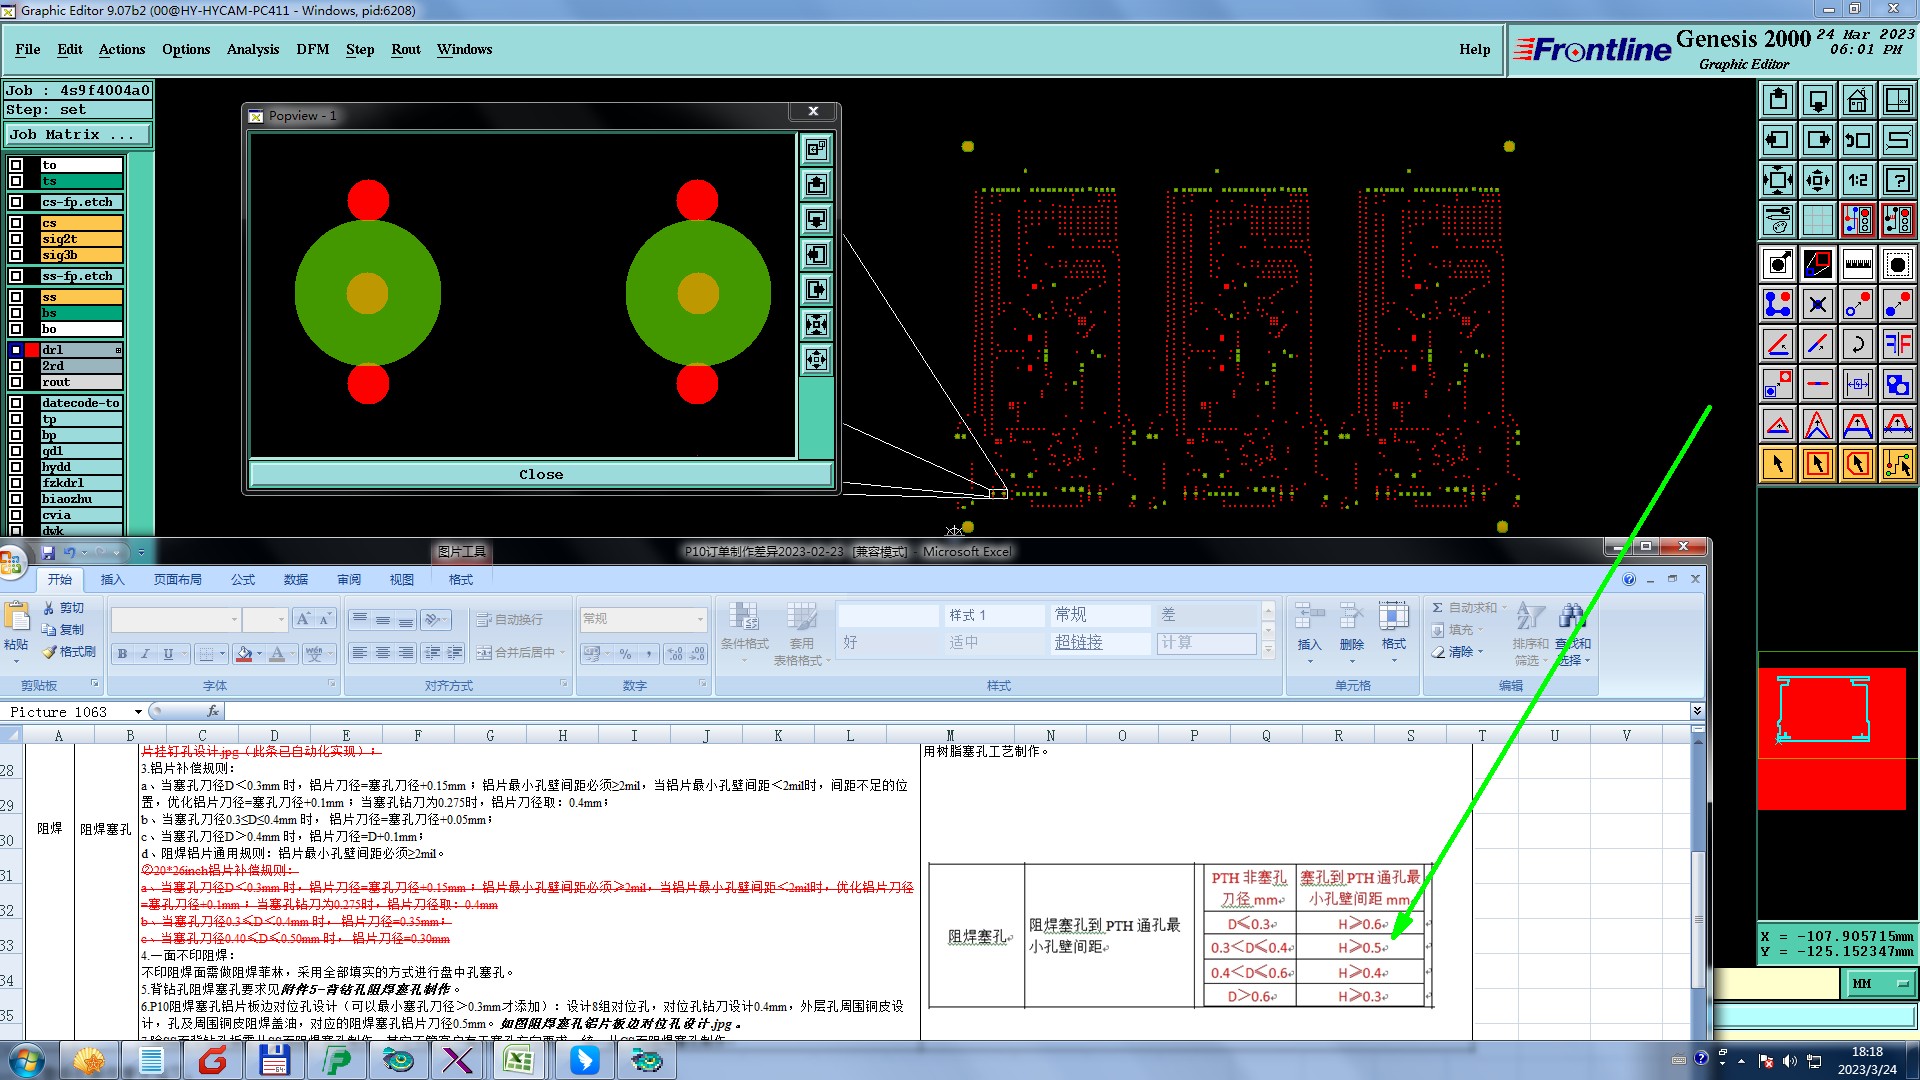This screenshot has width=1920, height=1080.
Task: Expand the Excel formula bar
Action: click(1697, 711)
